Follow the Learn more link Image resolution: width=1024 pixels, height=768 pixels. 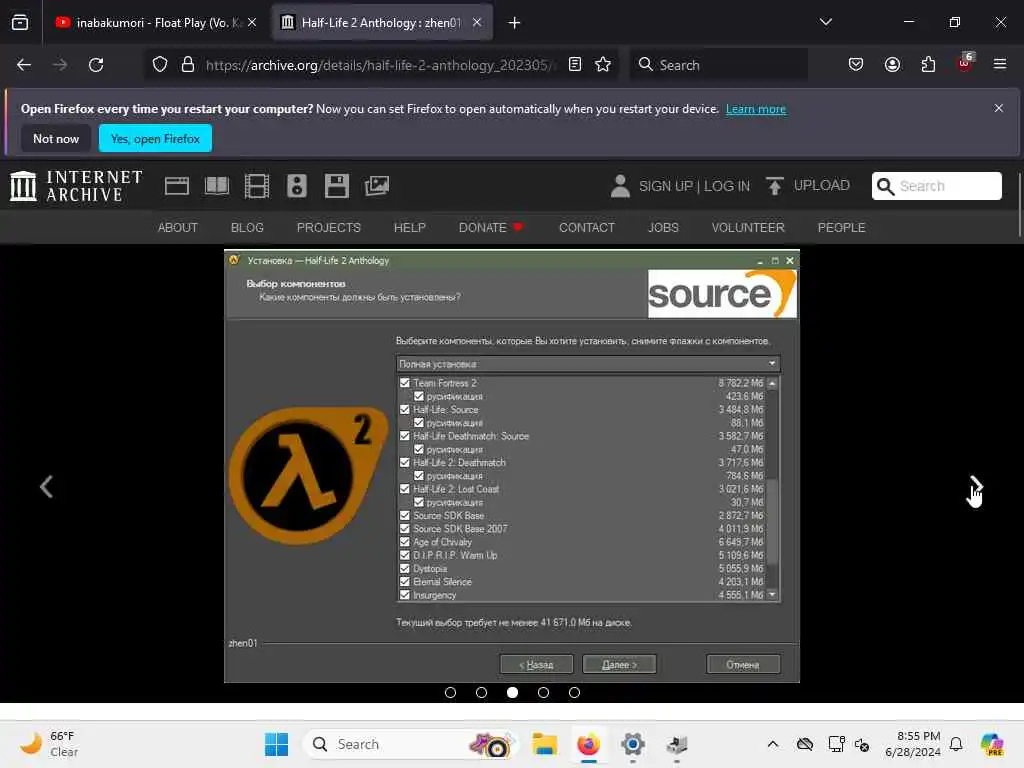pyautogui.click(x=756, y=109)
